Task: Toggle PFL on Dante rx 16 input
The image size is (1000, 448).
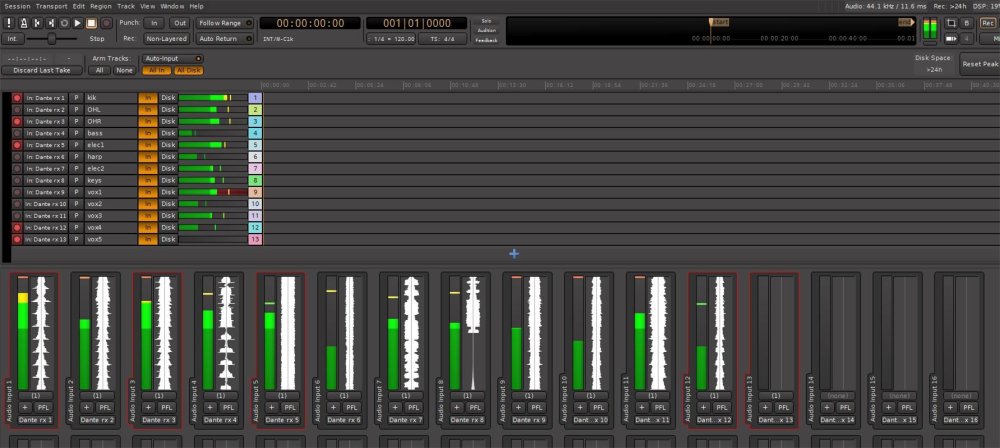Action: [x=969, y=407]
